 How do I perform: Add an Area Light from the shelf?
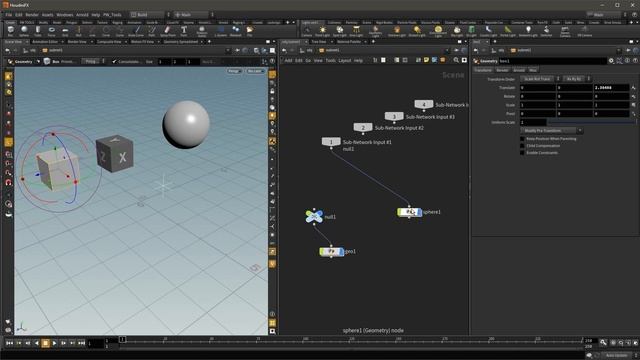tap(356, 31)
